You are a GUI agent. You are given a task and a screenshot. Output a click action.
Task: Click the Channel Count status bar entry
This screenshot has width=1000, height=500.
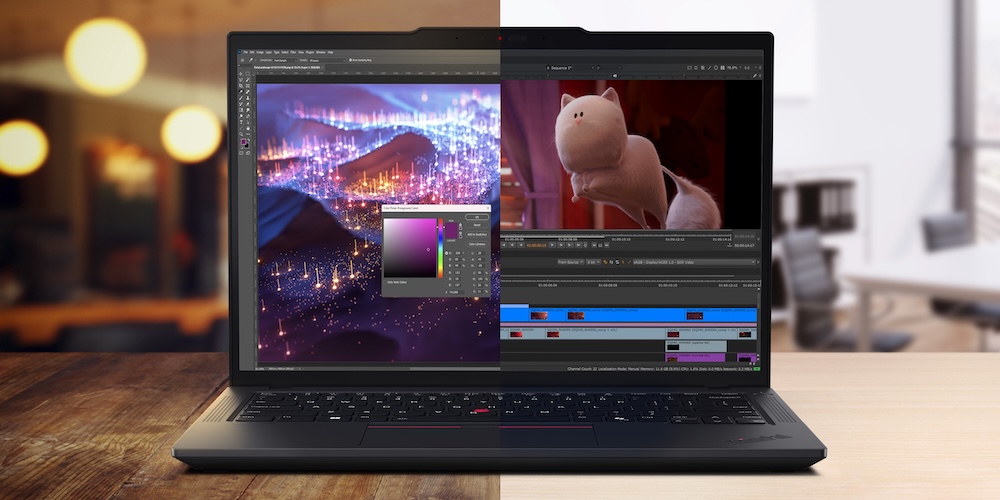tap(582, 369)
